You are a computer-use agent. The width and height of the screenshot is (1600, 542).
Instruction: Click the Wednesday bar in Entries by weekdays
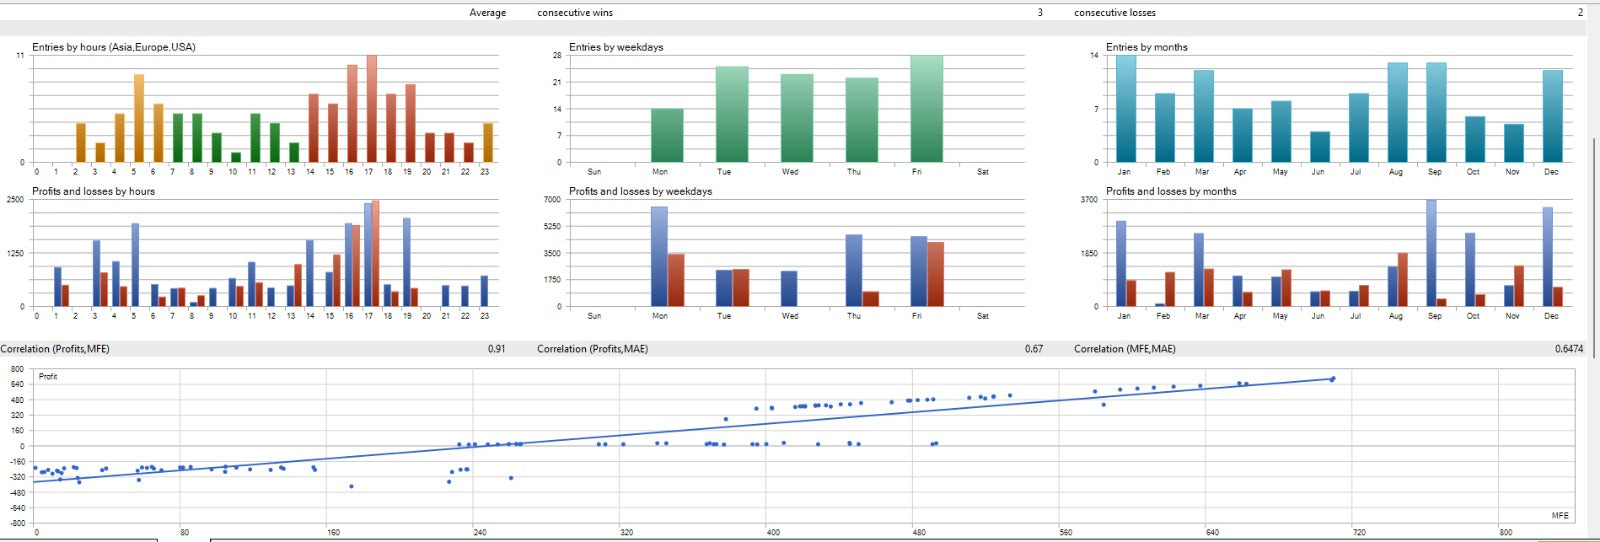tap(797, 118)
